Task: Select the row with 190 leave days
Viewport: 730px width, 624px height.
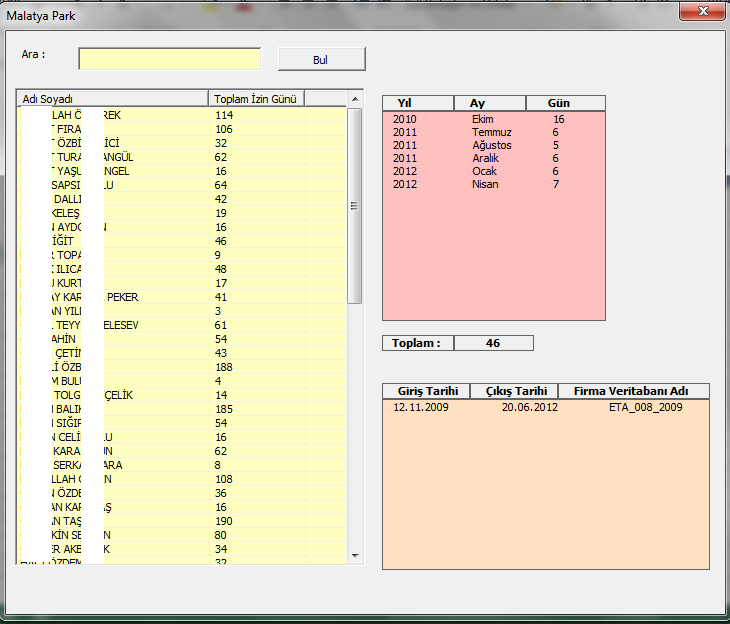Action: 183,521
